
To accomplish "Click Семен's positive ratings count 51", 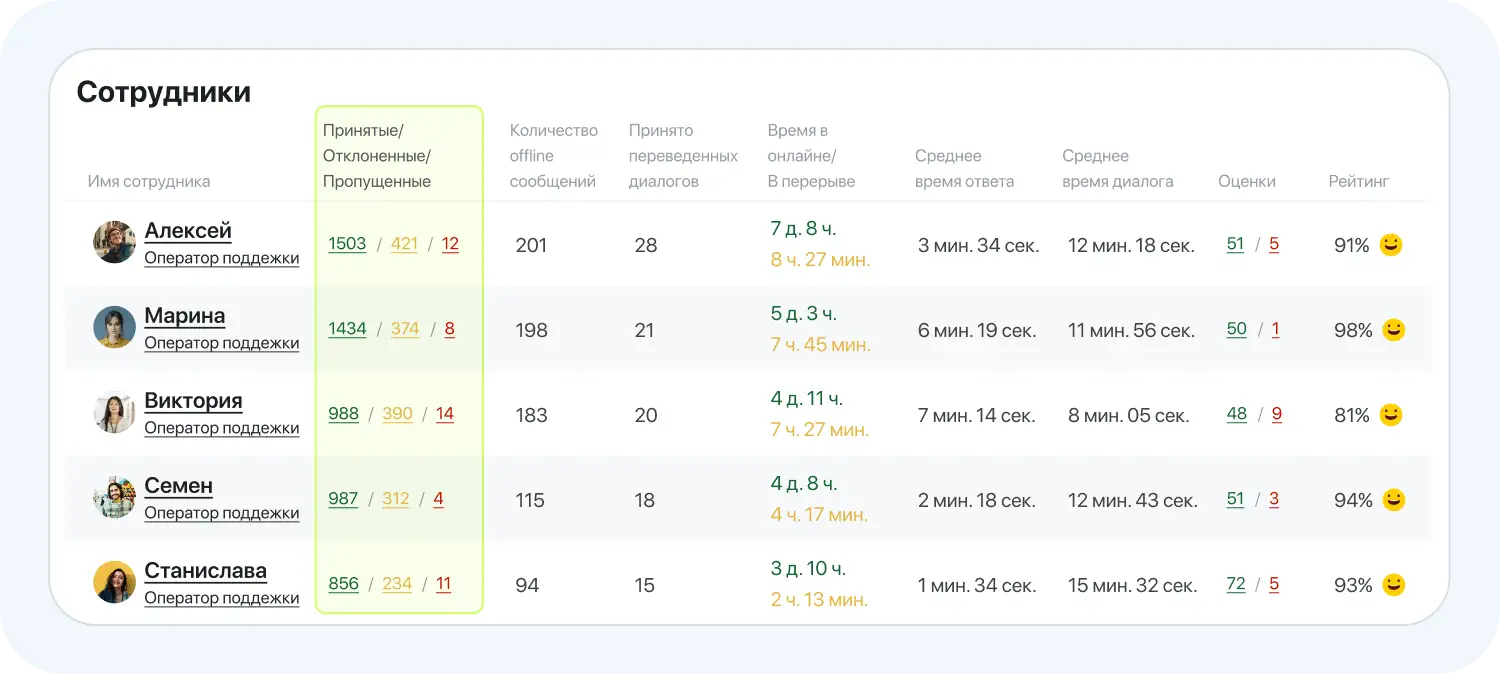I will (x=1235, y=499).
